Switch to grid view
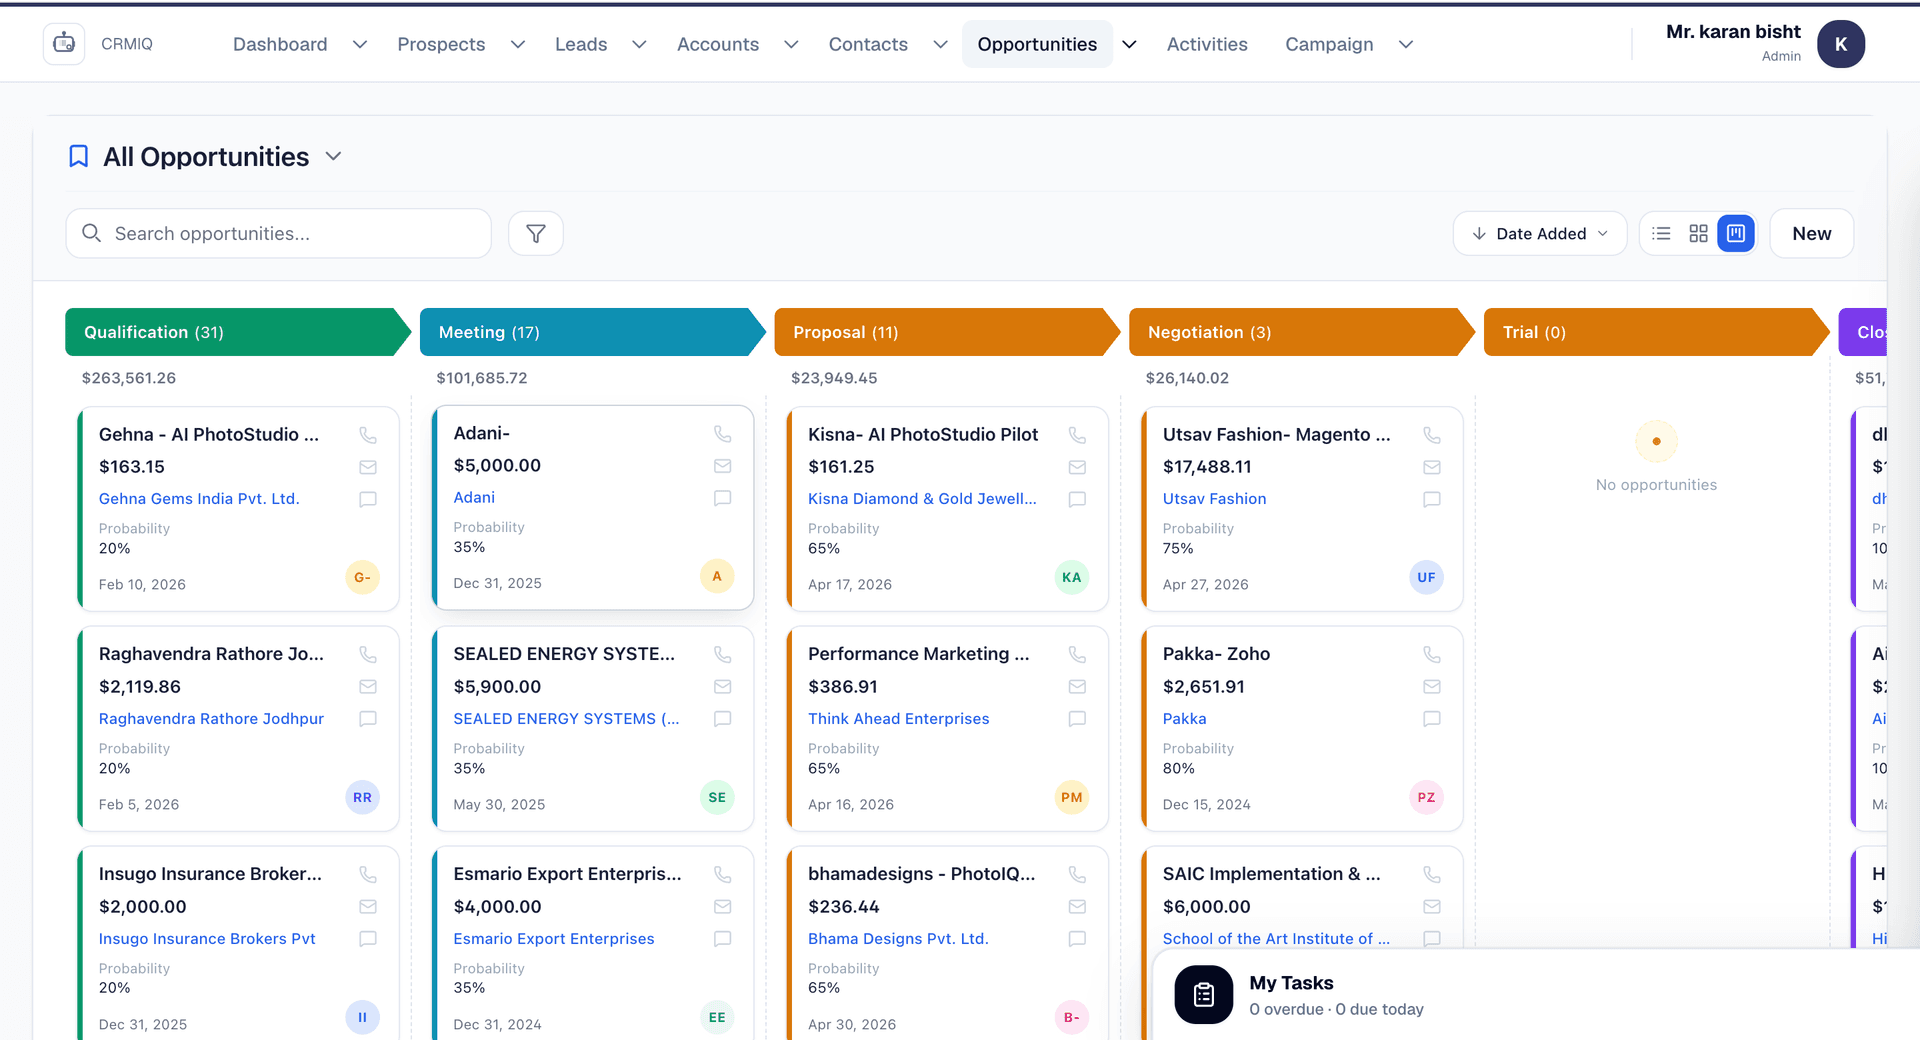This screenshot has height=1040, width=1920. 1698,233
